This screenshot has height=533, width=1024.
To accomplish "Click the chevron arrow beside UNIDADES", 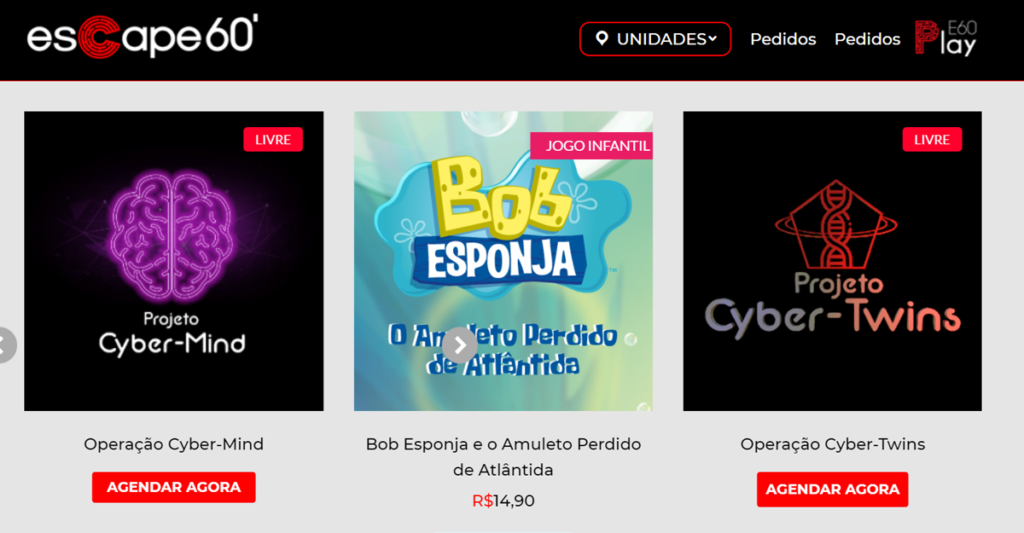I will click(712, 39).
